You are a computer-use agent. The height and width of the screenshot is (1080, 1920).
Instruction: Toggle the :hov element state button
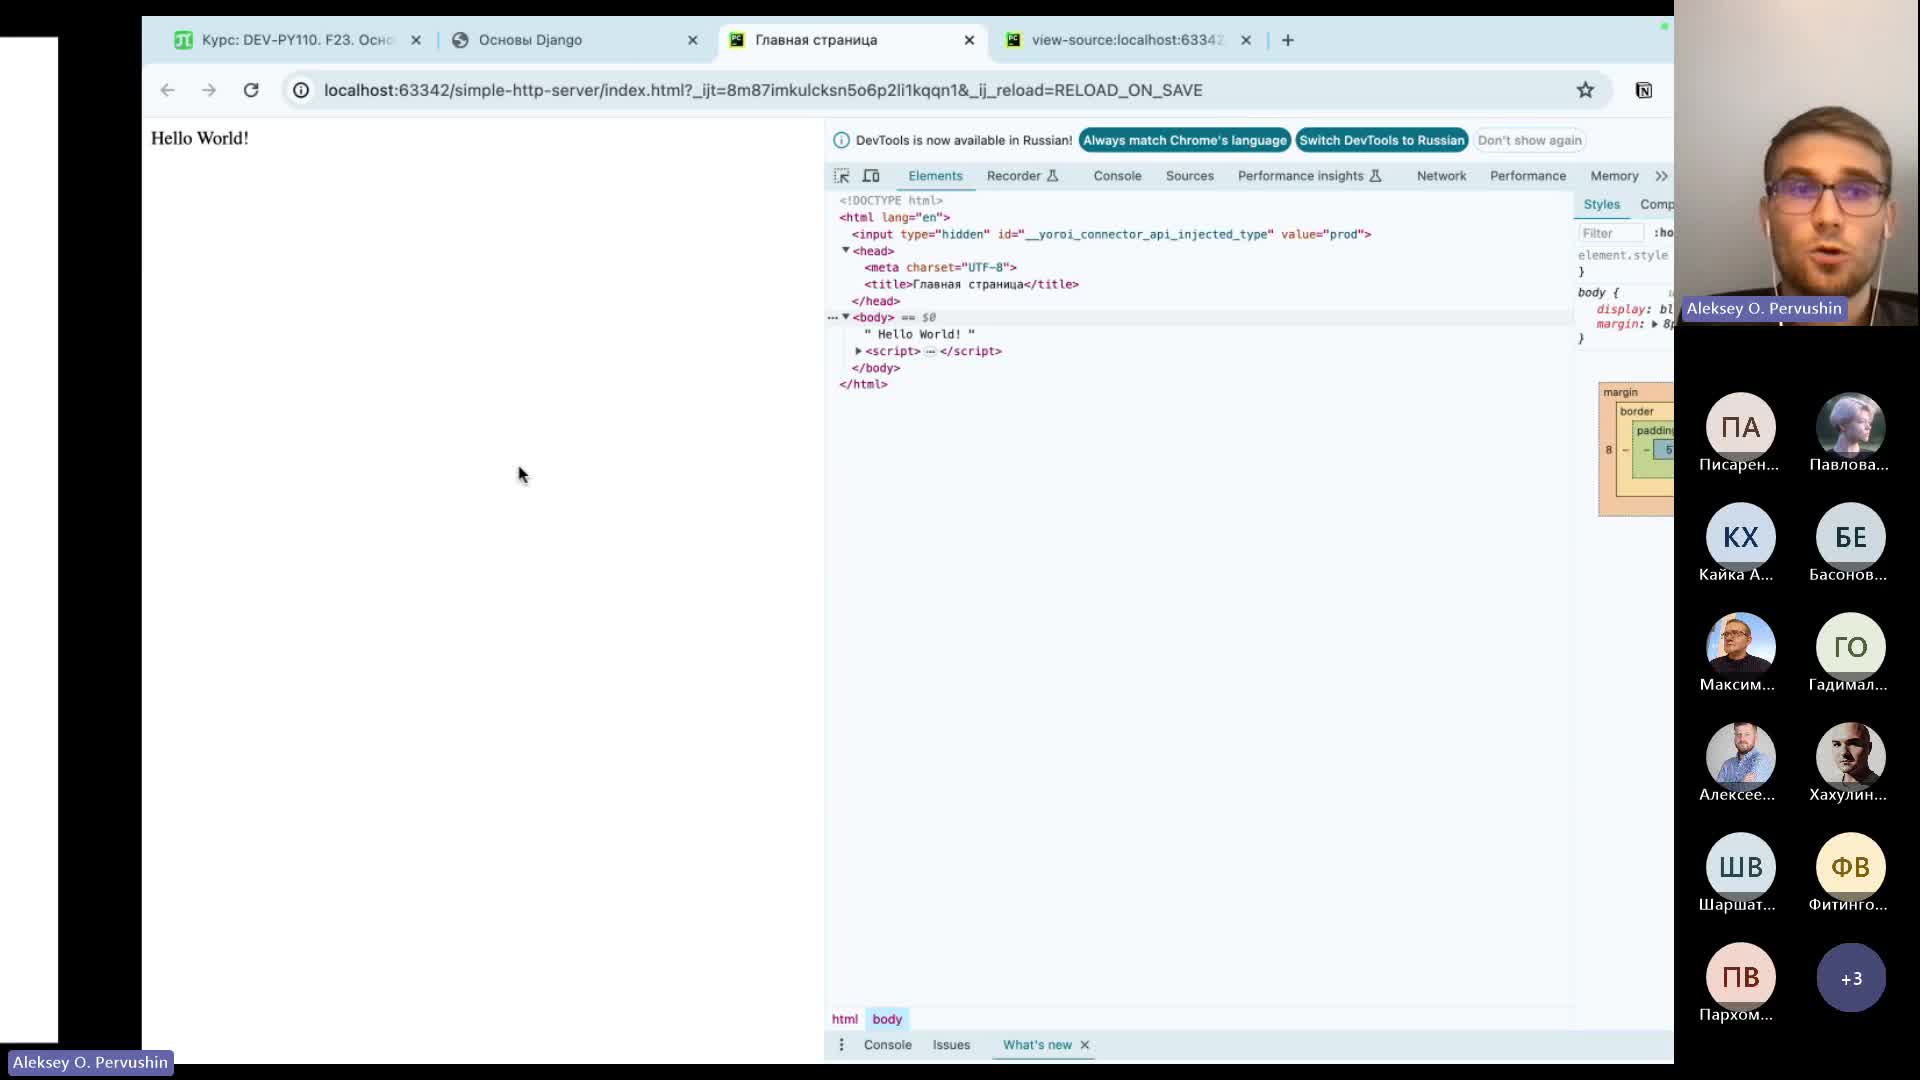[x=1663, y=233]
